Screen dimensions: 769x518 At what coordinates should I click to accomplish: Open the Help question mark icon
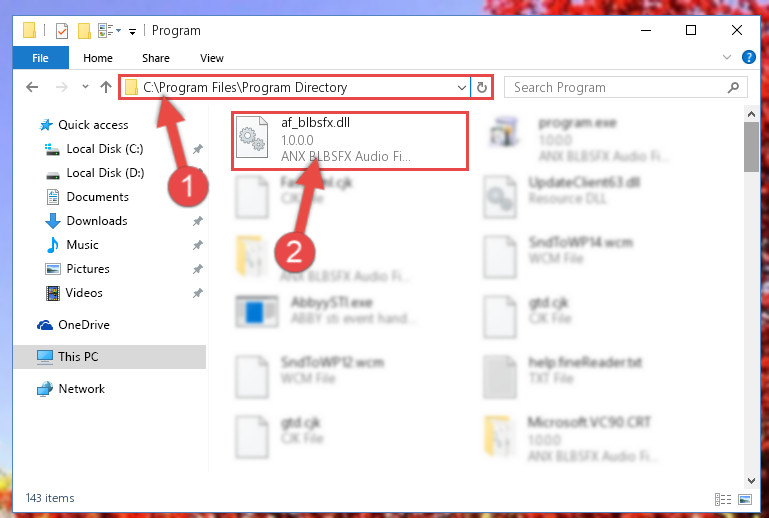[748, 57]
